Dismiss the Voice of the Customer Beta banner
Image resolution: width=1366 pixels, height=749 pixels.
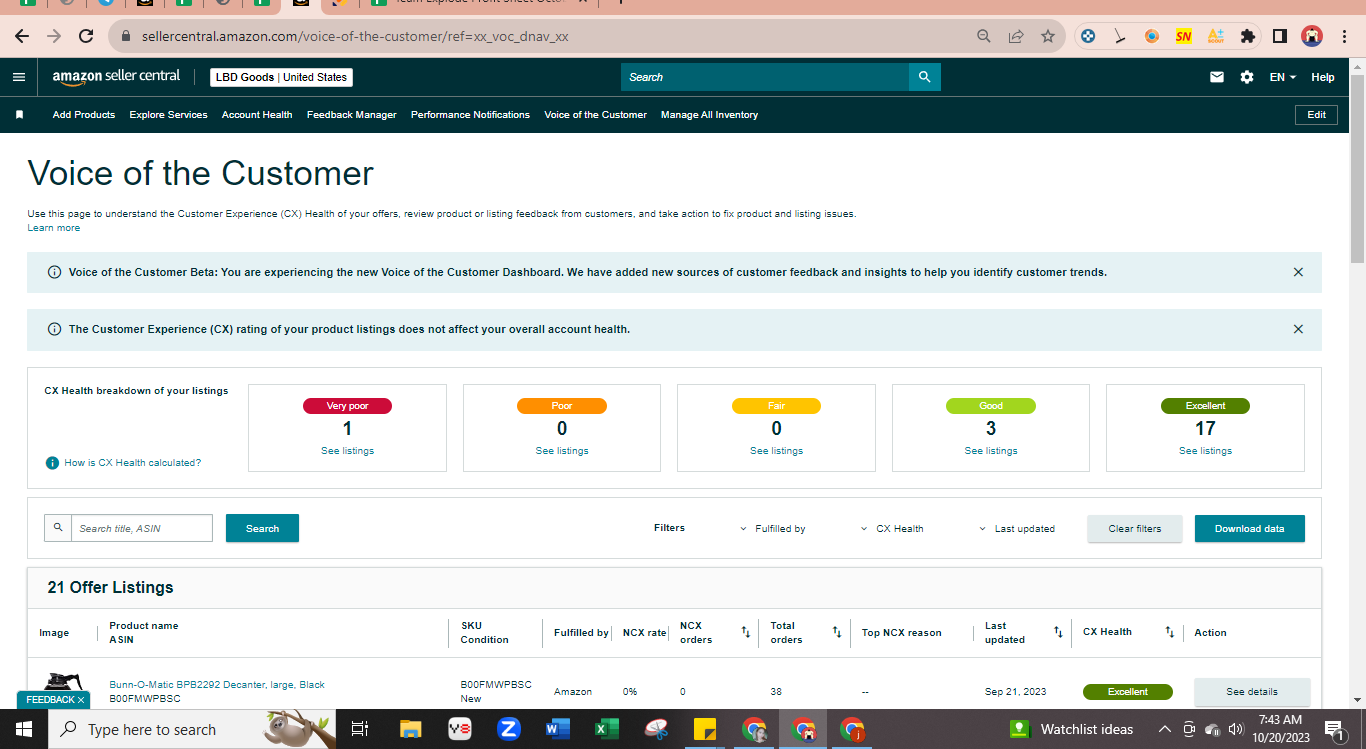(1298, 272)
